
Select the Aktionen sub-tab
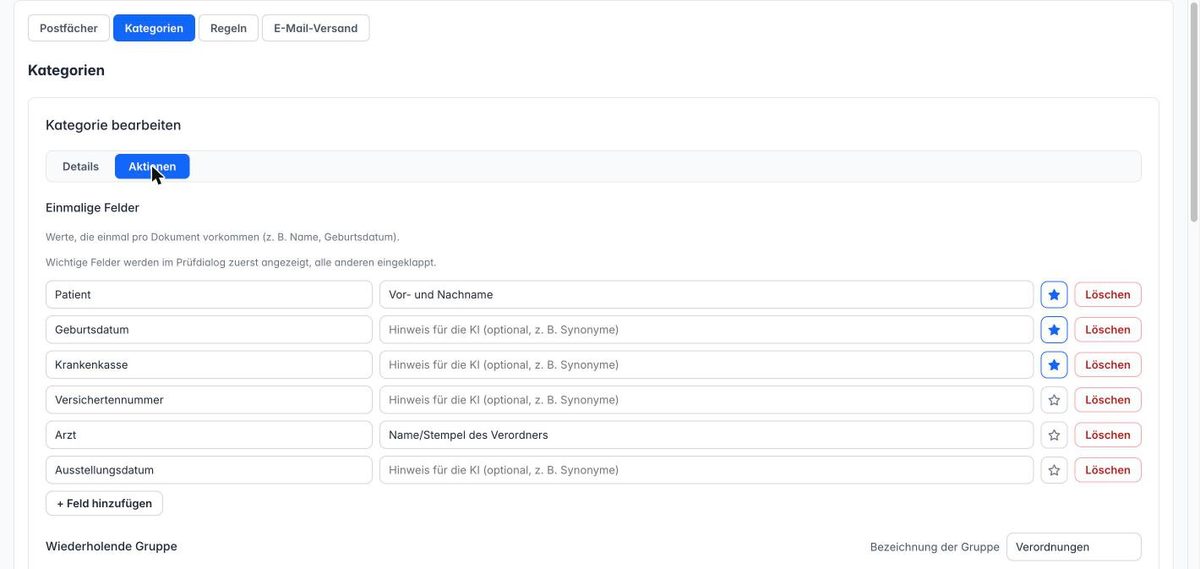click(x=152, y=167)
